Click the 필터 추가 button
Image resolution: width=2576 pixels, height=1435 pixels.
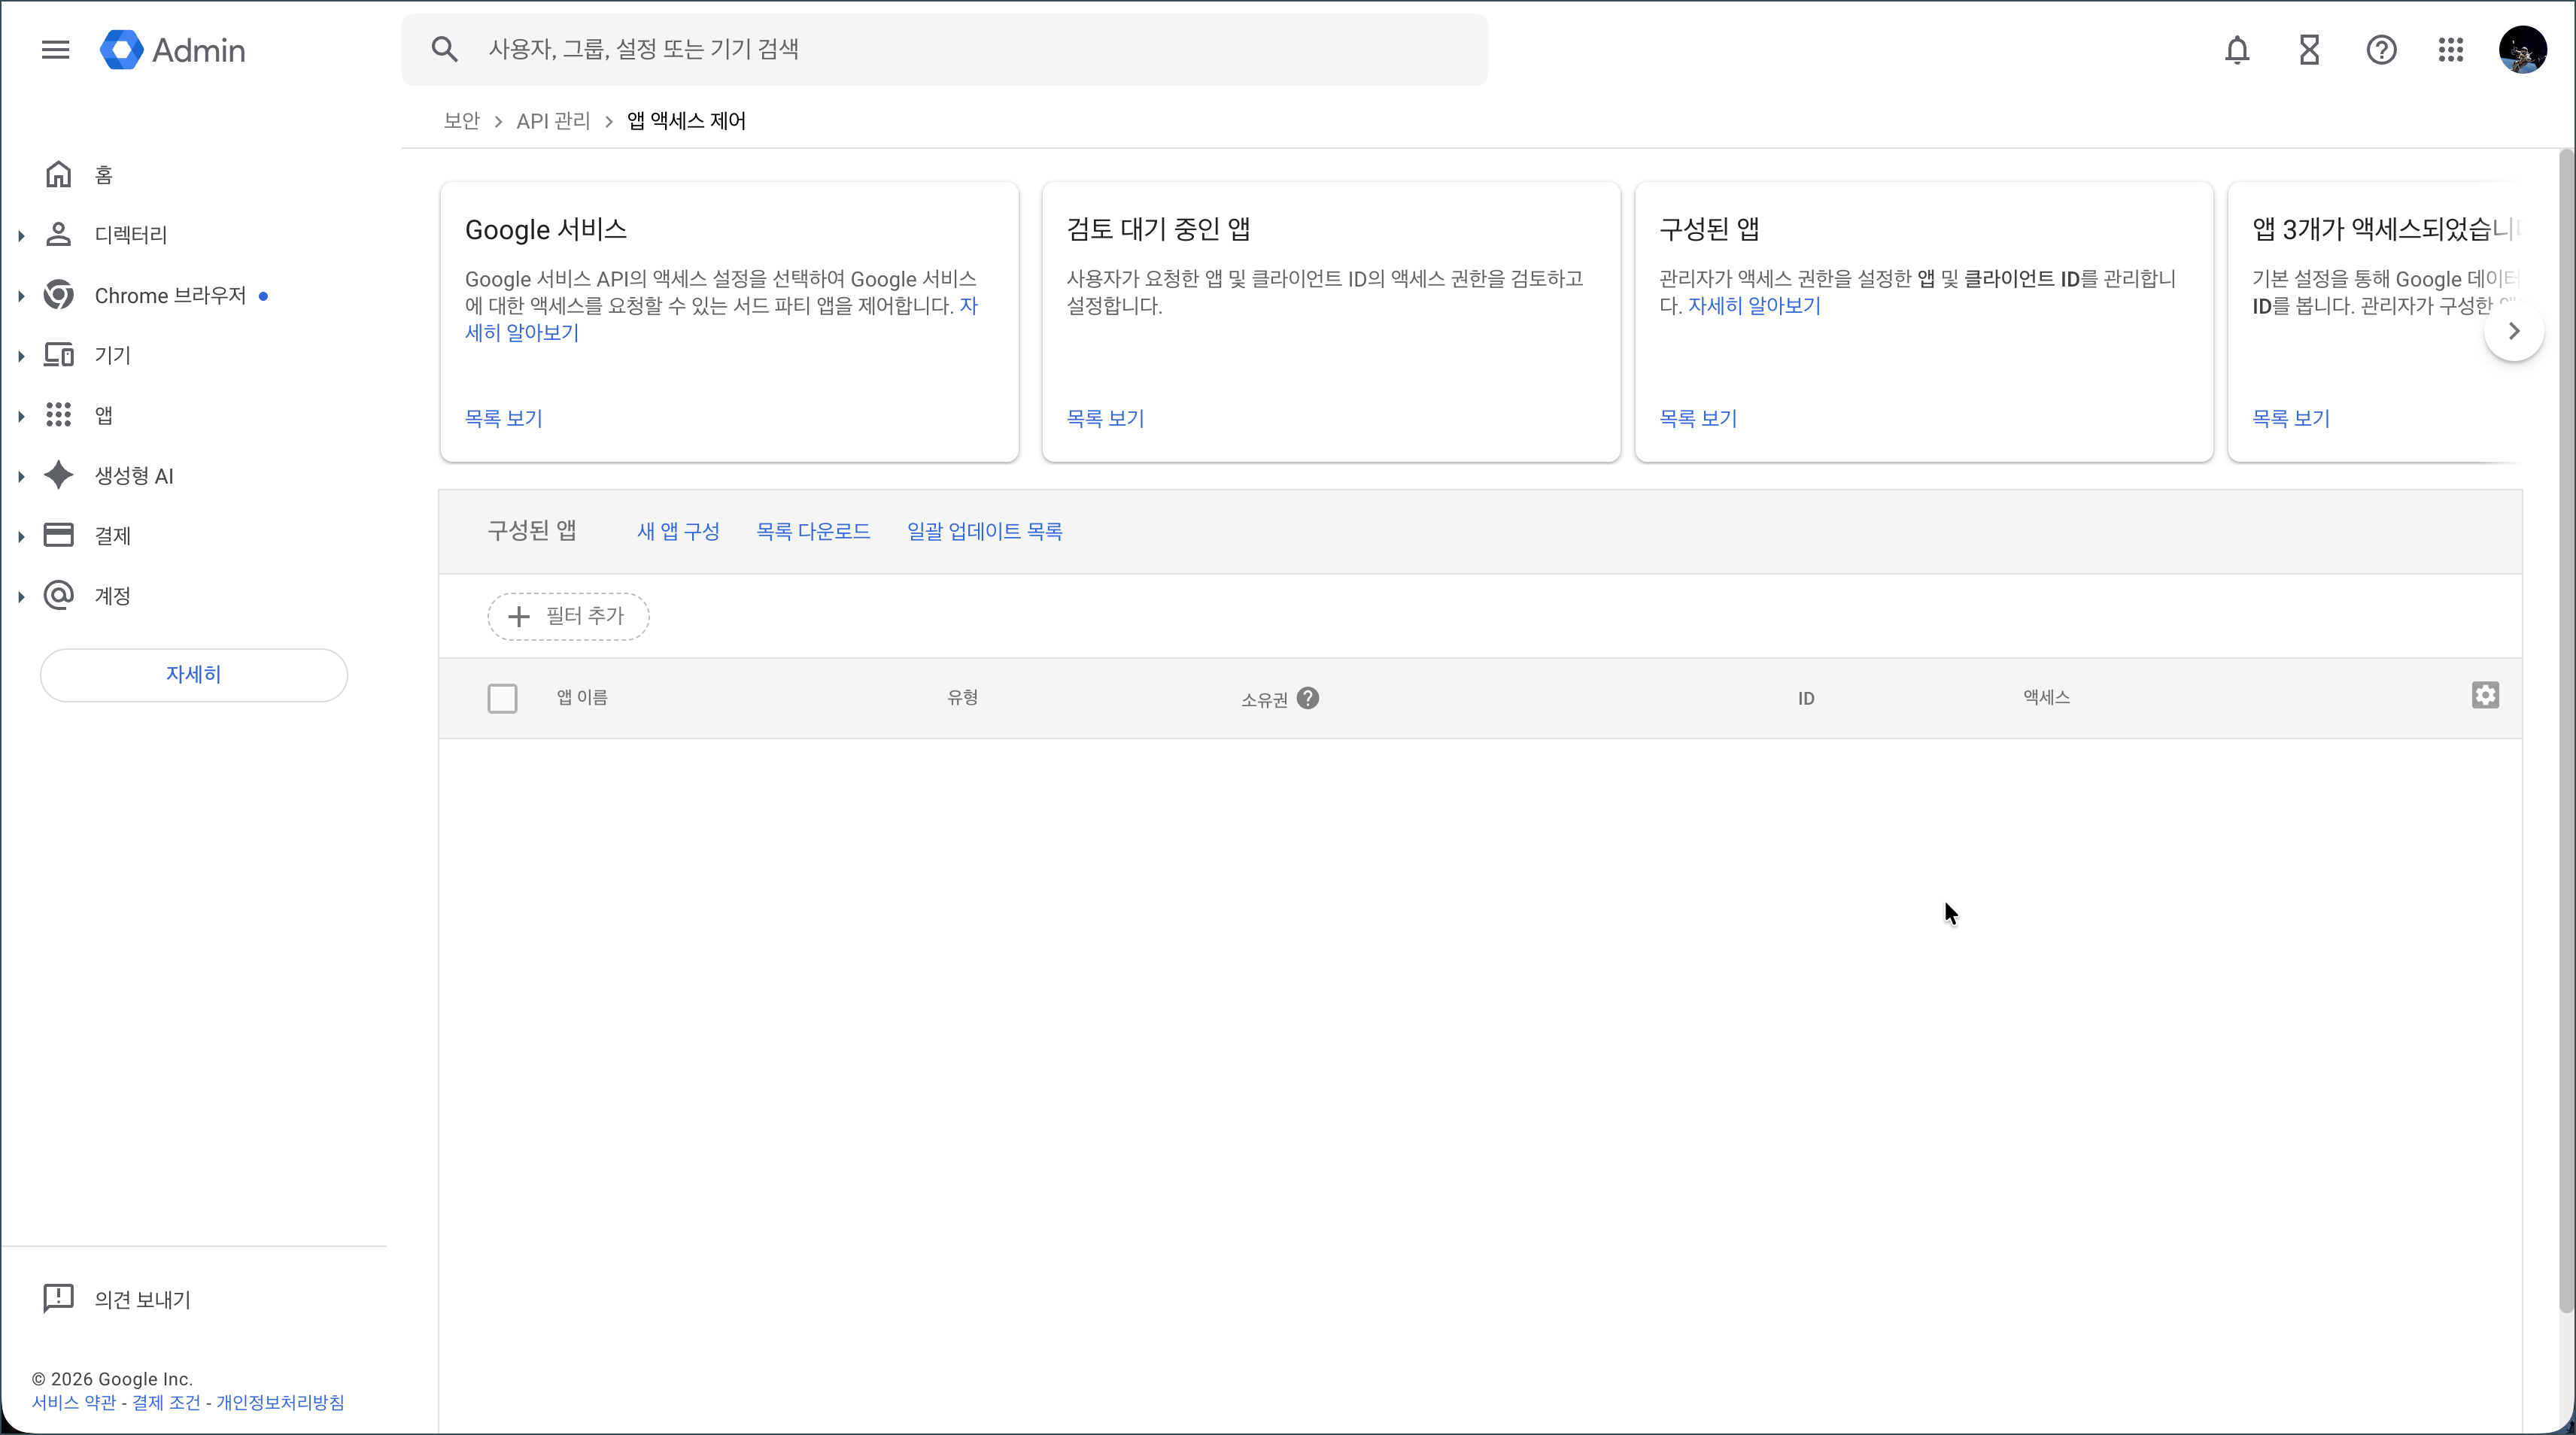(x=568, y=616)
